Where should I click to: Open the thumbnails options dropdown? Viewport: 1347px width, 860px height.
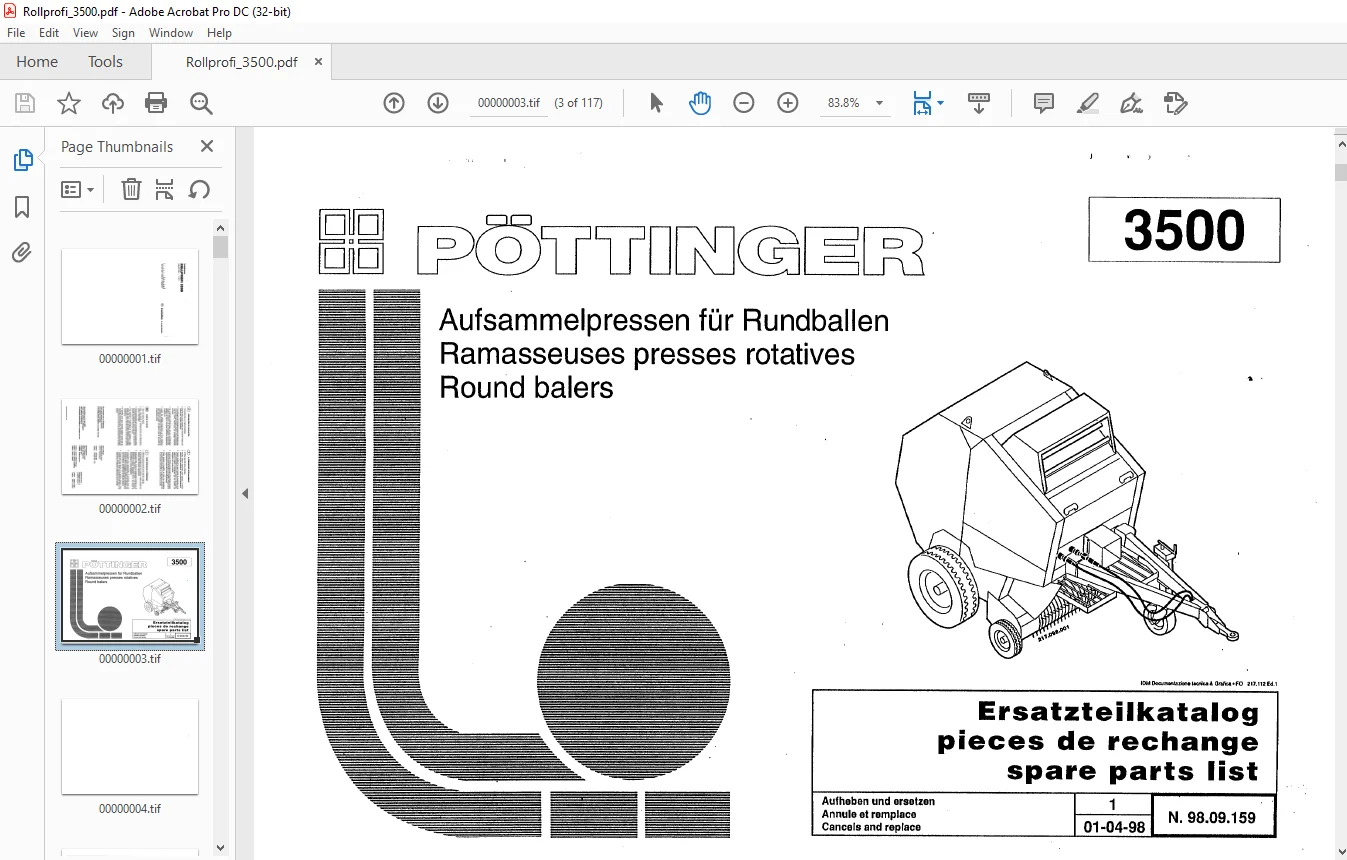pyautogui.click(x=78, y=189)
